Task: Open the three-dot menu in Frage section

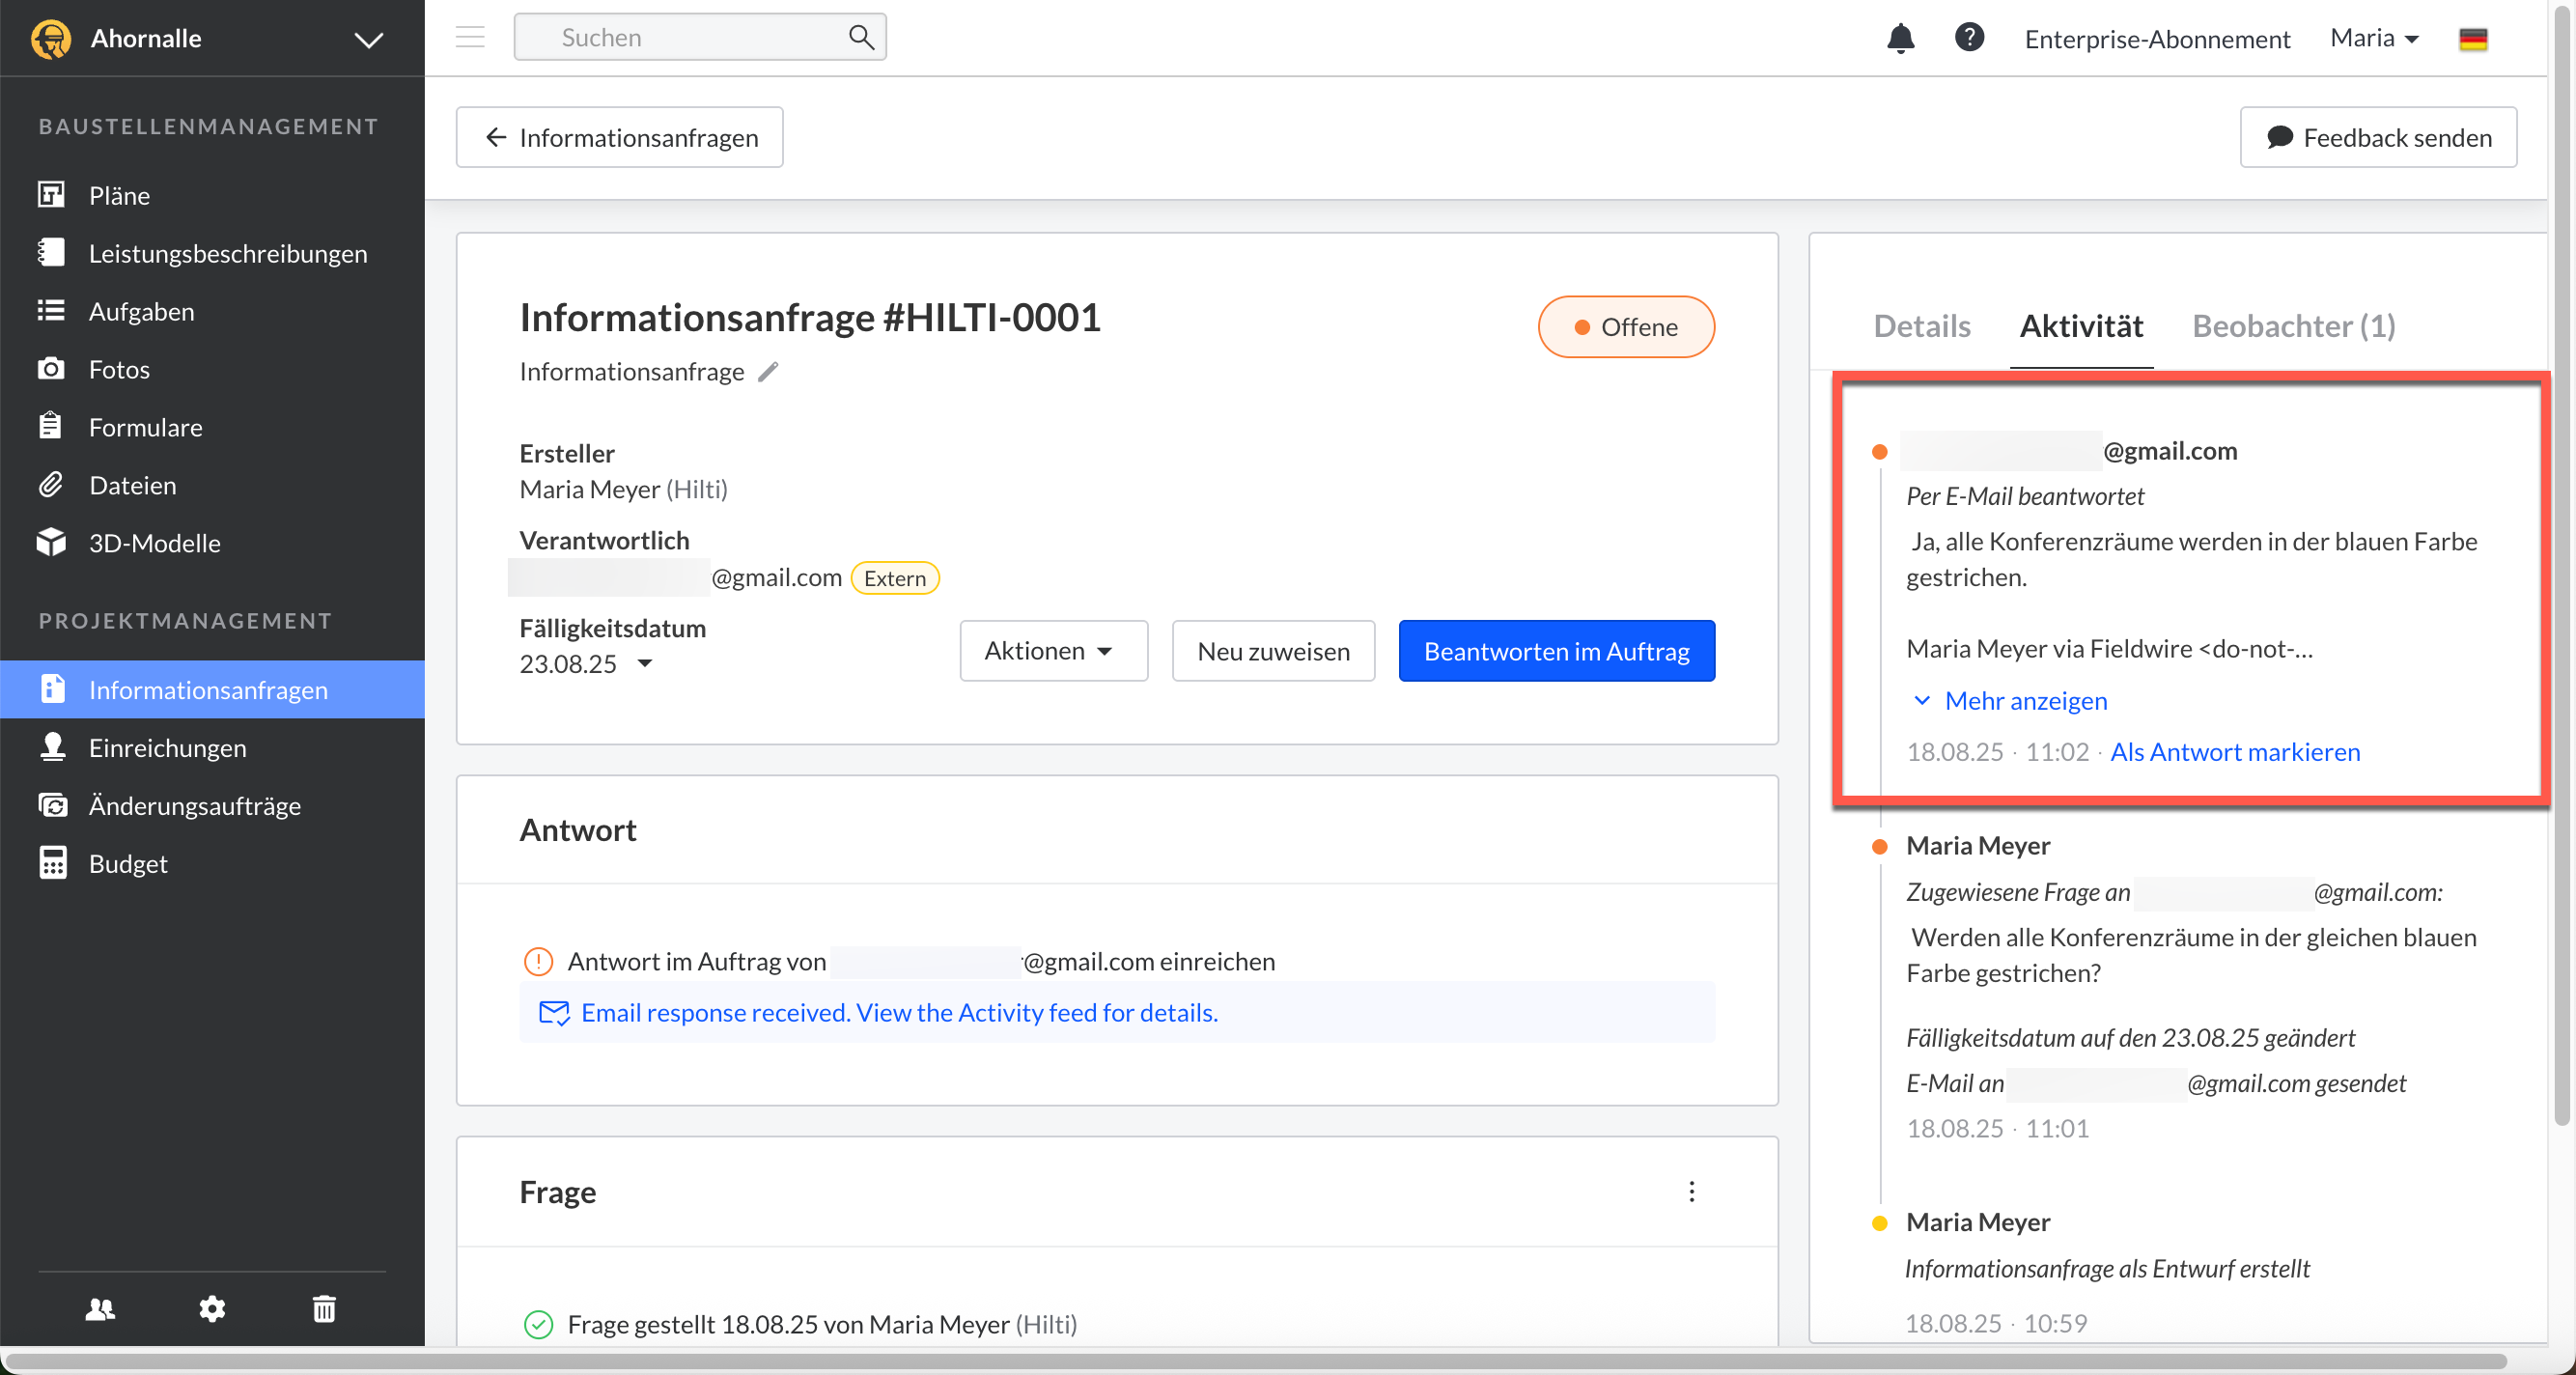Action: (1691, 1192)
